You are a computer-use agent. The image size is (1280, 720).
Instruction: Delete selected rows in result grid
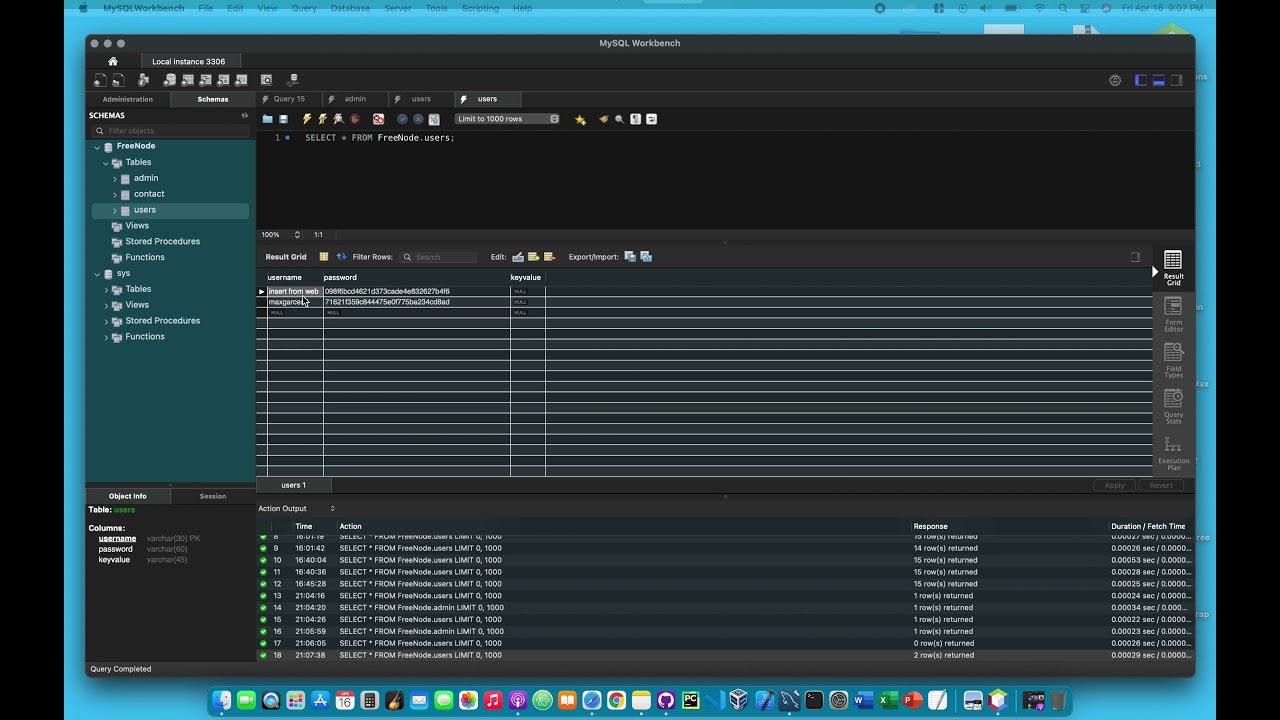pos(549,257)
